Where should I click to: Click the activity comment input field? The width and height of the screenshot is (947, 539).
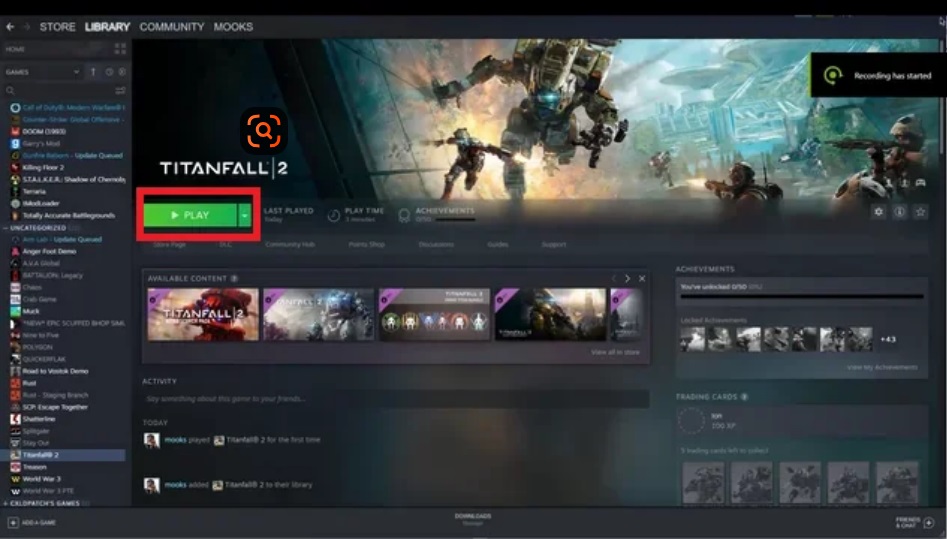coord(395,399)
